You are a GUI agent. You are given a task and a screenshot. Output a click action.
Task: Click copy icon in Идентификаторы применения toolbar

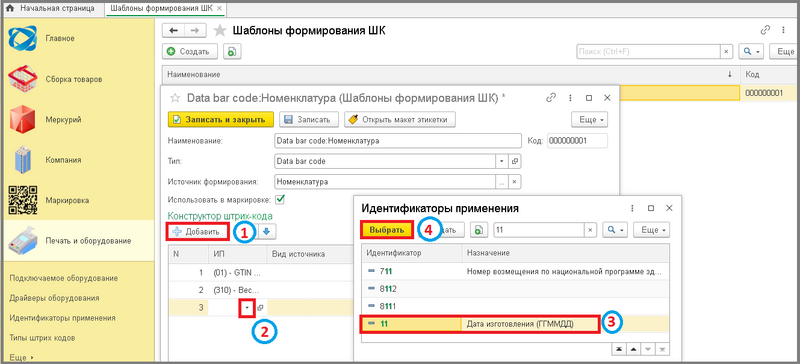[x=479, y=230]
